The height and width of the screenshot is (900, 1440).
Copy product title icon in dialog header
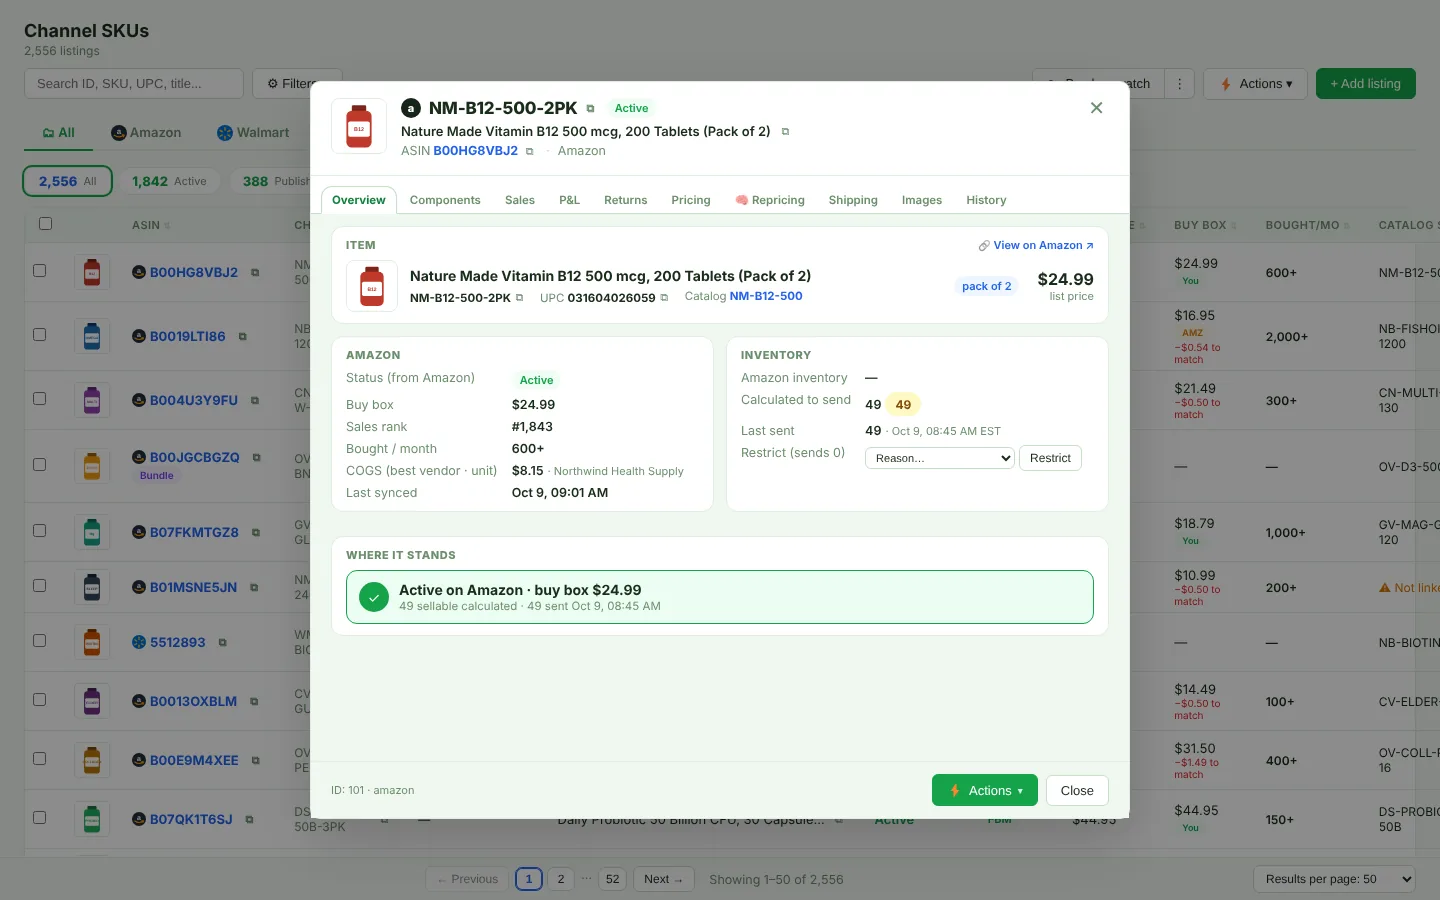(x=785, y=132)
